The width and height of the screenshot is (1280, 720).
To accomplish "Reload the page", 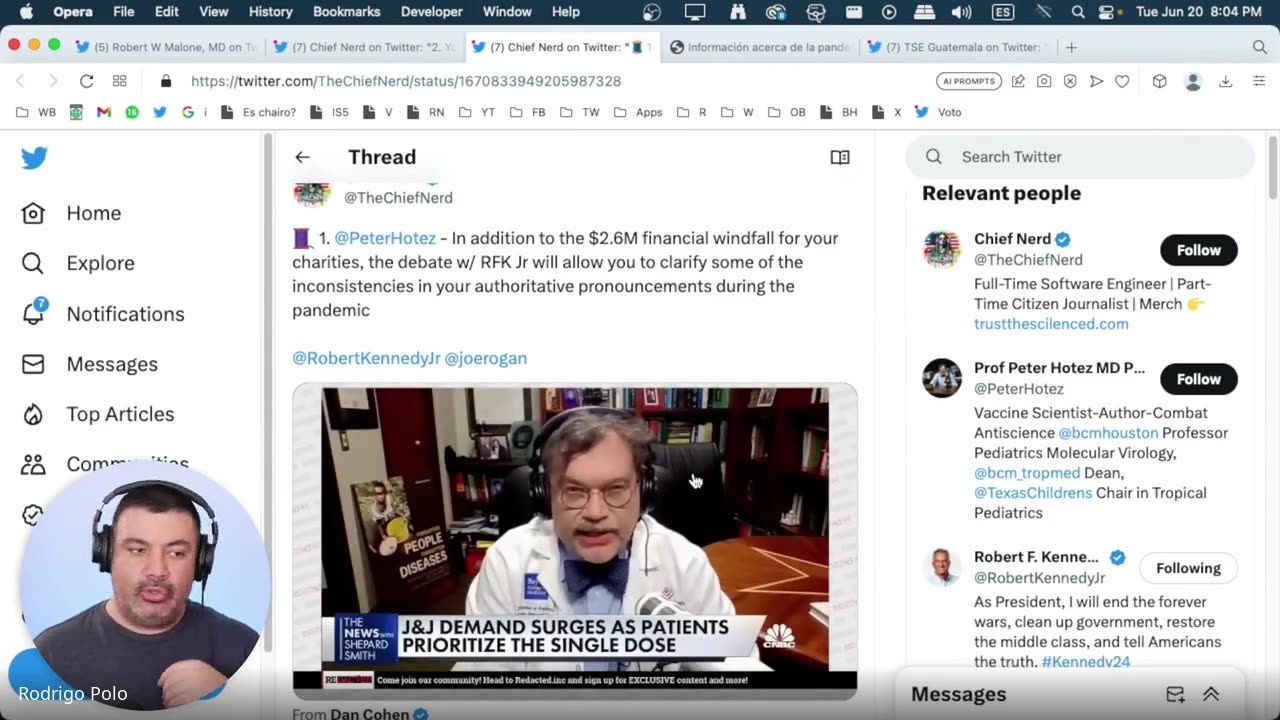I will click(86, 81).
